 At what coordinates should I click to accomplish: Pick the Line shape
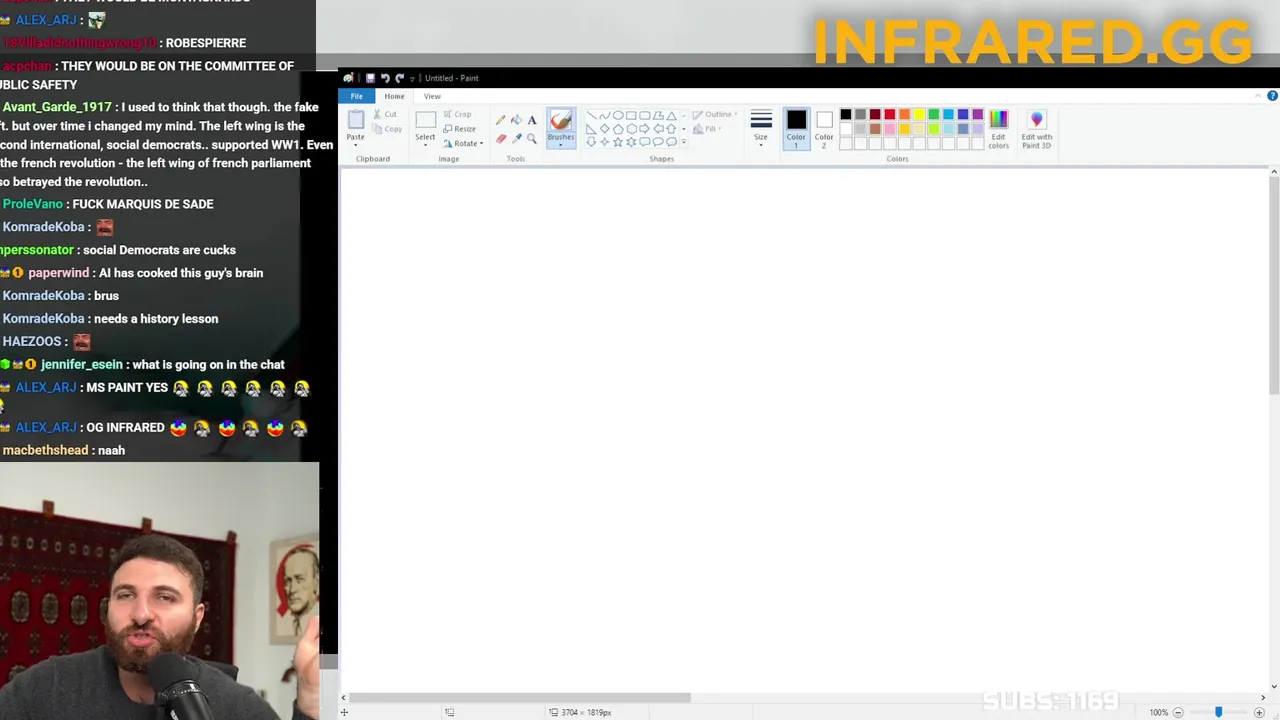(x=591, y=115)
